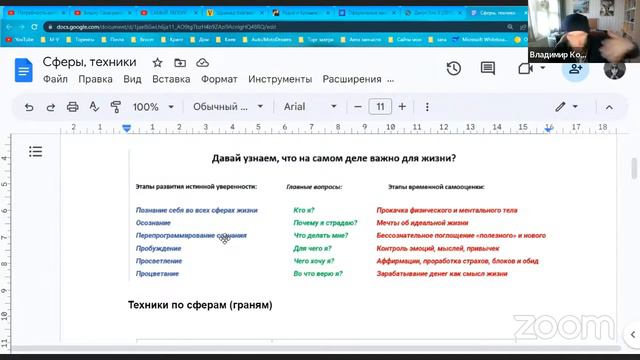The width and height of the screenshot is (640, 360).
Task: Open the Формат menu
Action: click(219, 79)
